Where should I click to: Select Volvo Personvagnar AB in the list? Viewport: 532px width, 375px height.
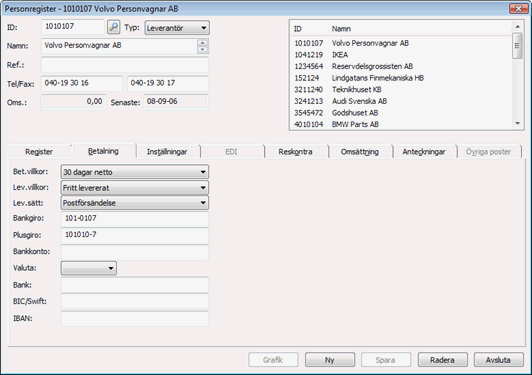[x=401, y=43]
